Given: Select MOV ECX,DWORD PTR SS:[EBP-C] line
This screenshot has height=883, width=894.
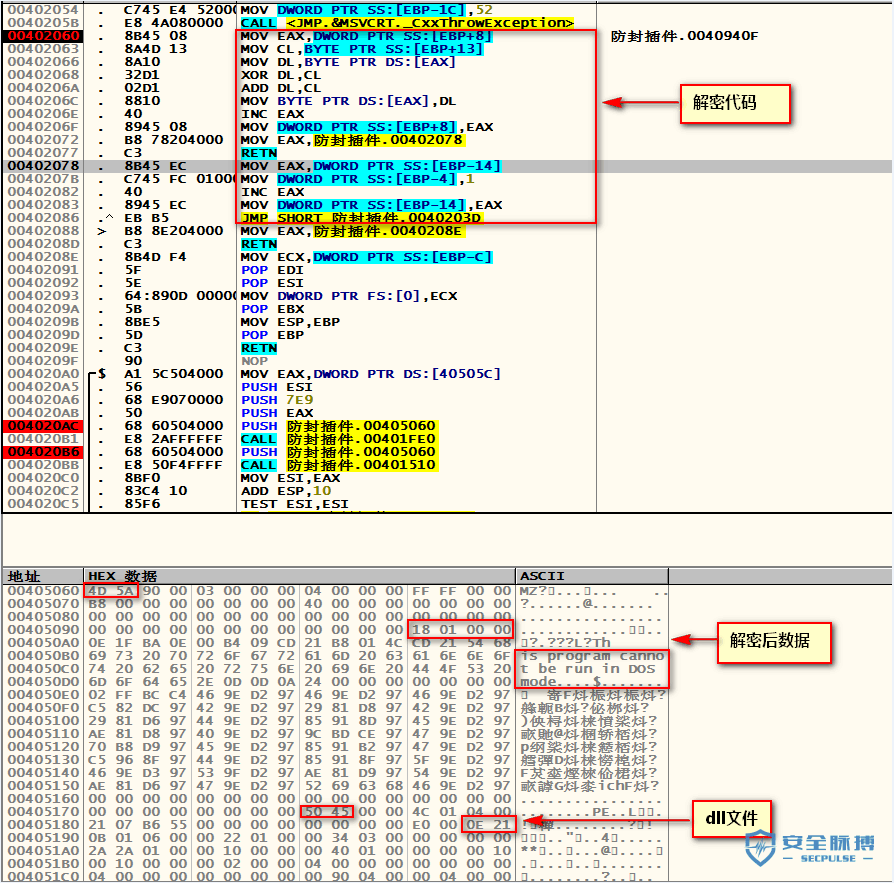Looking at the screenshot, I should (366, 257).
